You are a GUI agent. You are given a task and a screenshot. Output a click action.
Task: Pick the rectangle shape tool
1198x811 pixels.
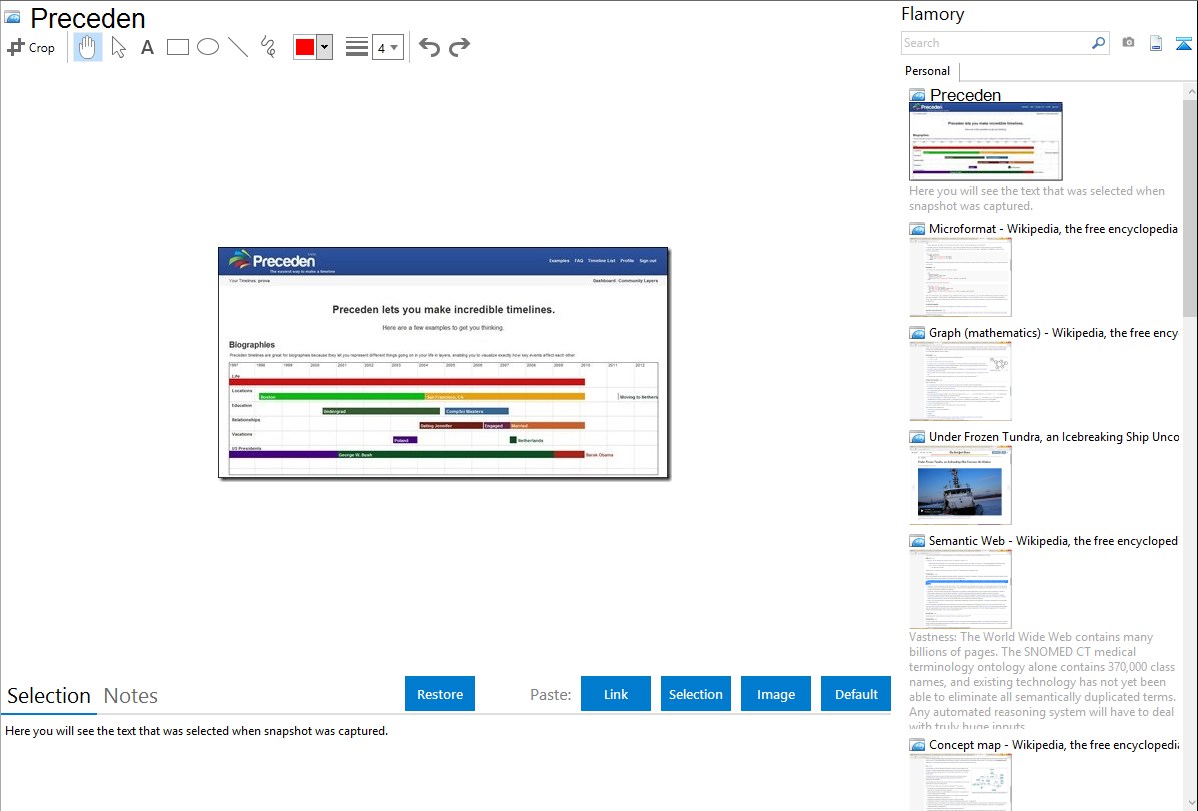(x=177, y=47)
